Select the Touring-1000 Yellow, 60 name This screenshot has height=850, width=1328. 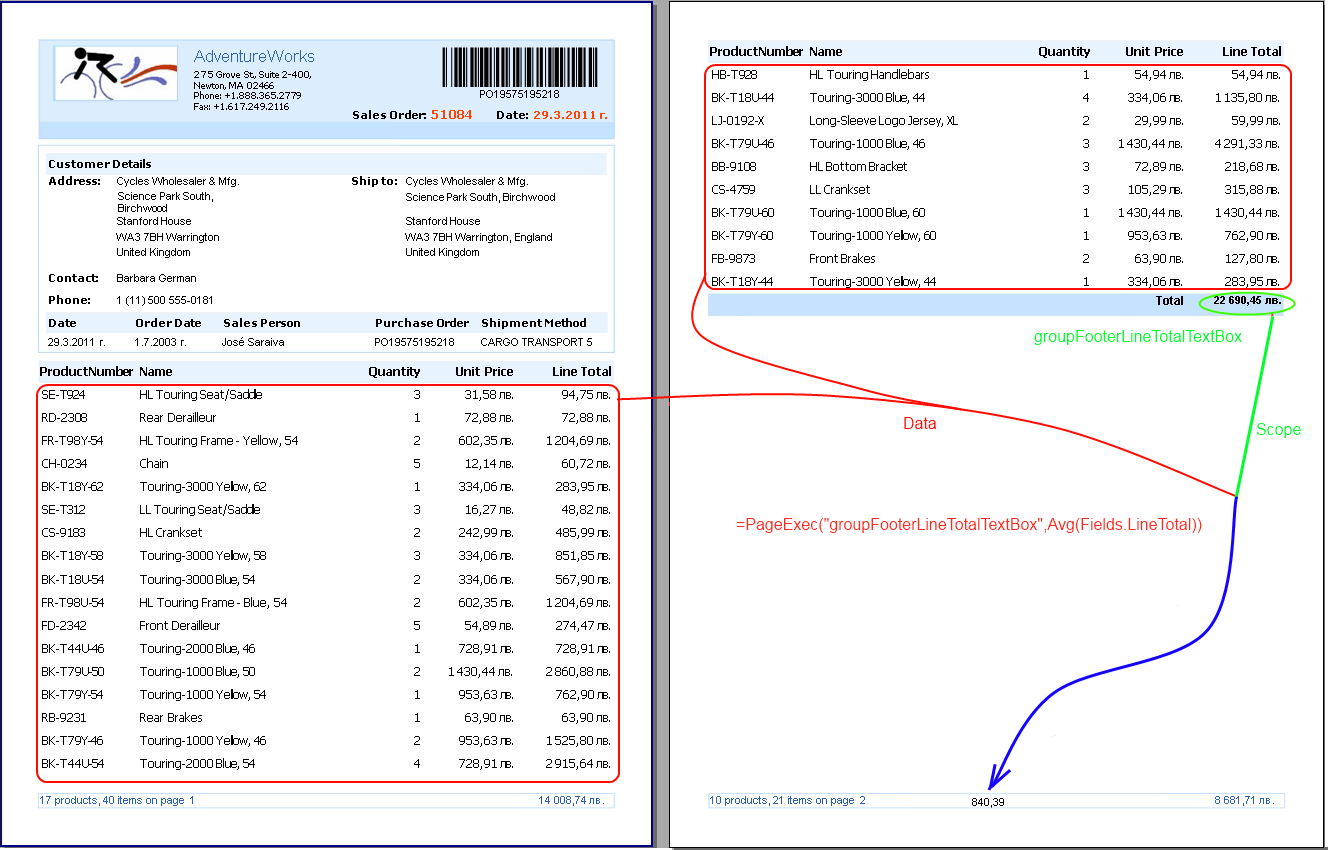click(x=873, y=236)
